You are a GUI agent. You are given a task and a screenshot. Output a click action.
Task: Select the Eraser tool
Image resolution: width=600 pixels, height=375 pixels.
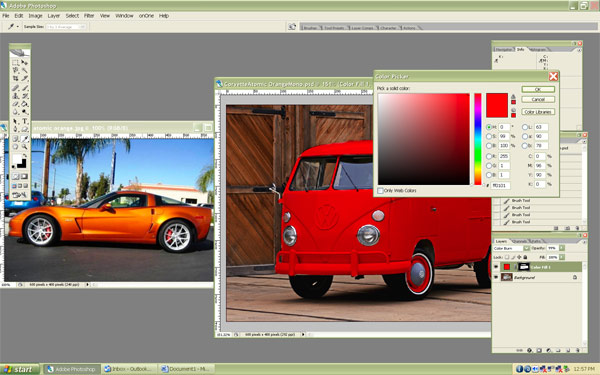(15, 104)
